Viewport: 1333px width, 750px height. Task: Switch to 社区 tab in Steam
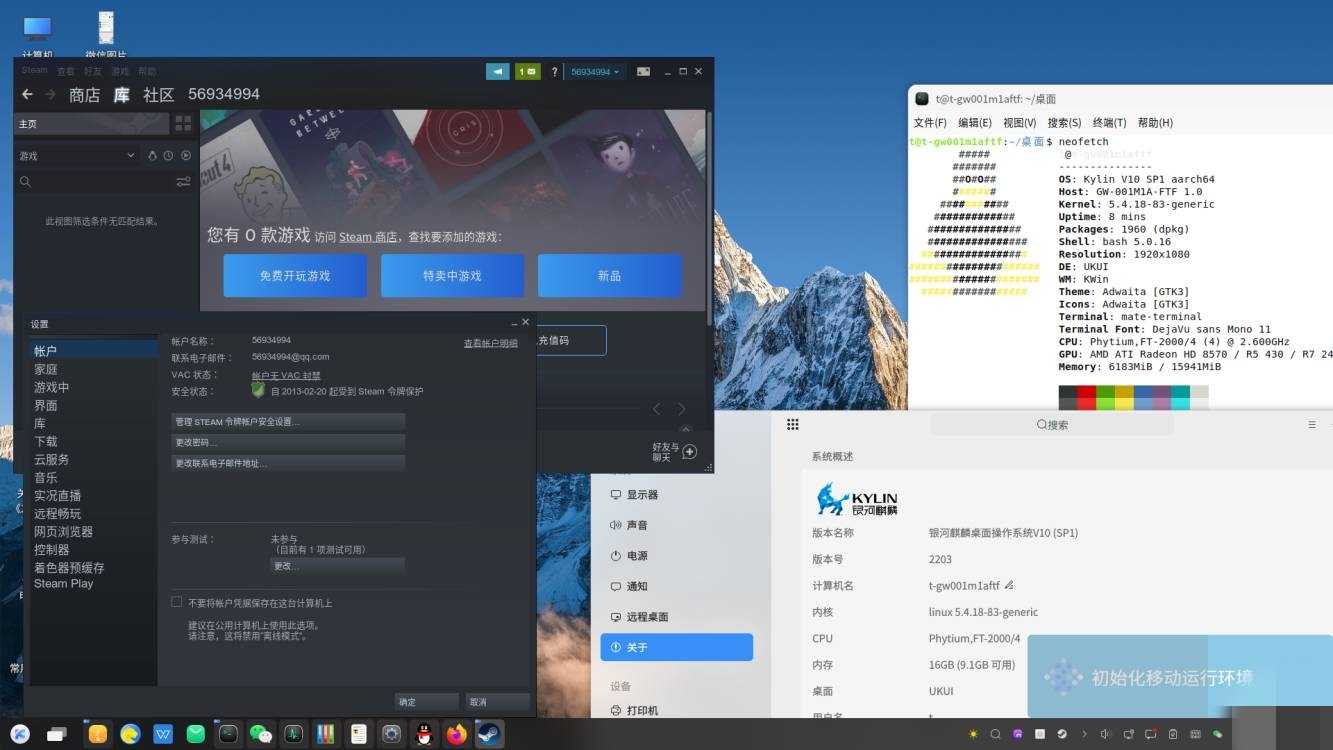(158, 94)
